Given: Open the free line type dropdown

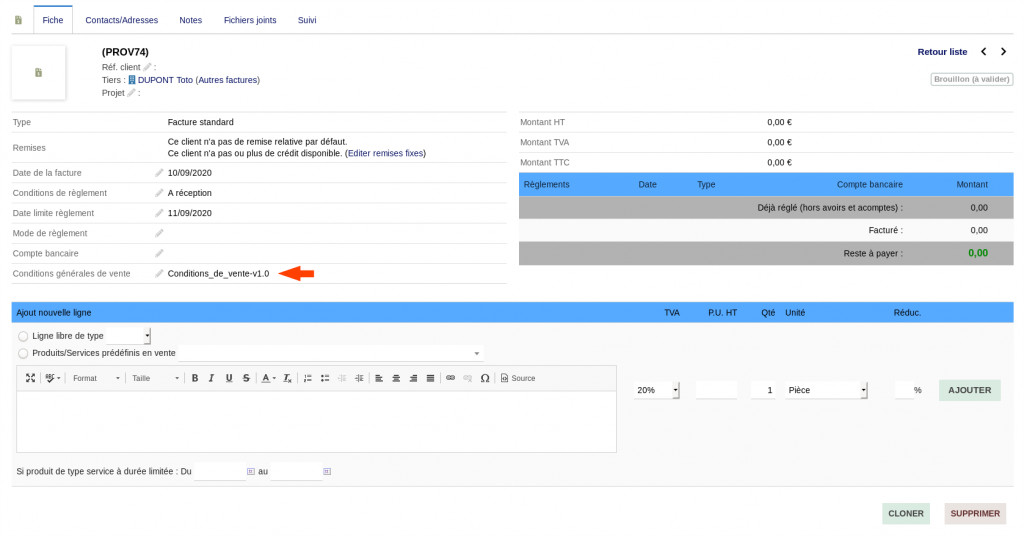Looking at the screenshot, I should 129,336.
